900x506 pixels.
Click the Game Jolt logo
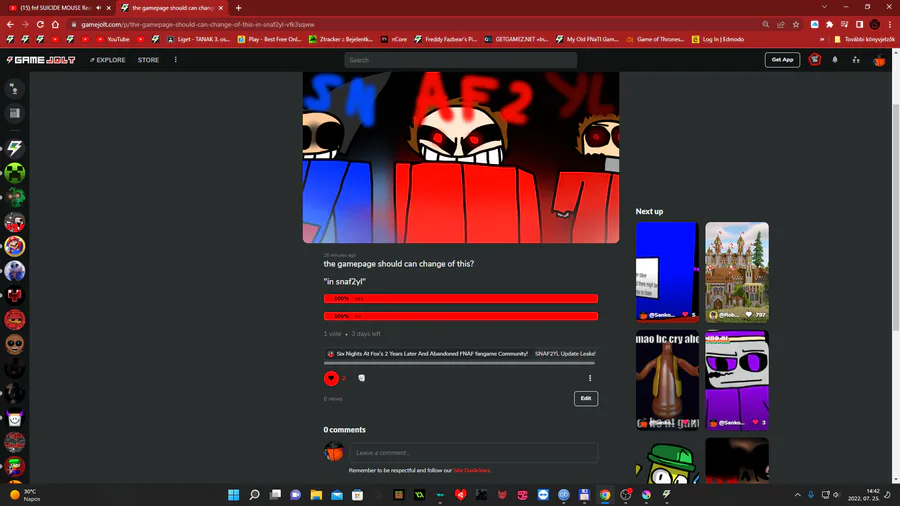click(41, 60)
